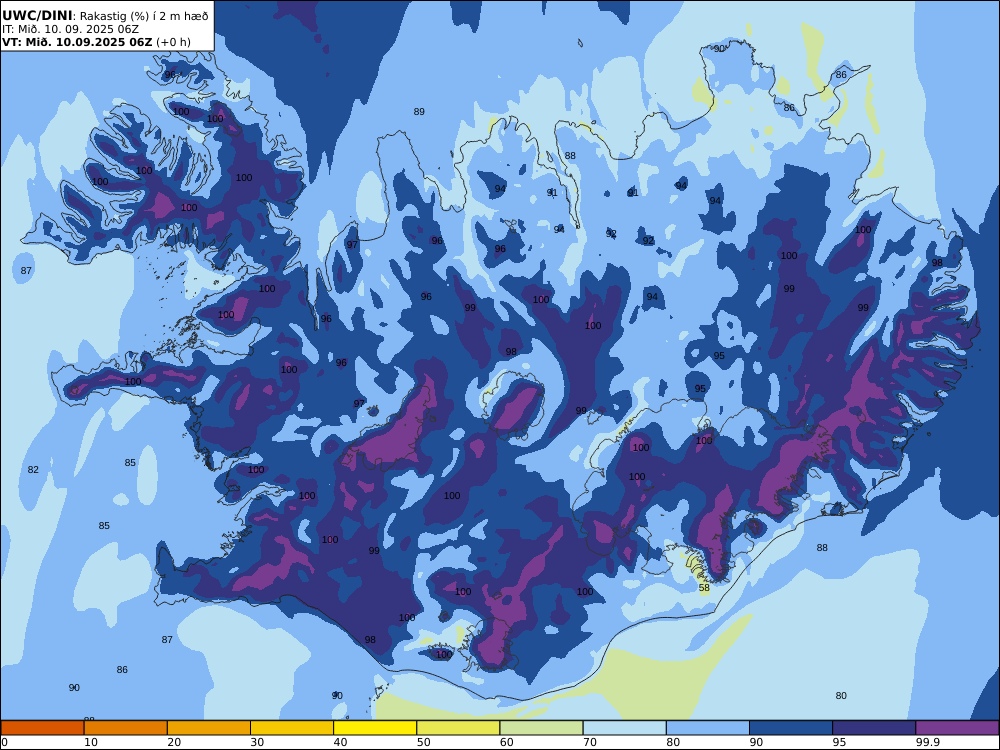The height and width of the screenshot is (750, 1000).
Task: Select the 'IT: Mið. 10. 09. 2025 06Z' line
Action: pyautogui.click(x=70, y=29)
